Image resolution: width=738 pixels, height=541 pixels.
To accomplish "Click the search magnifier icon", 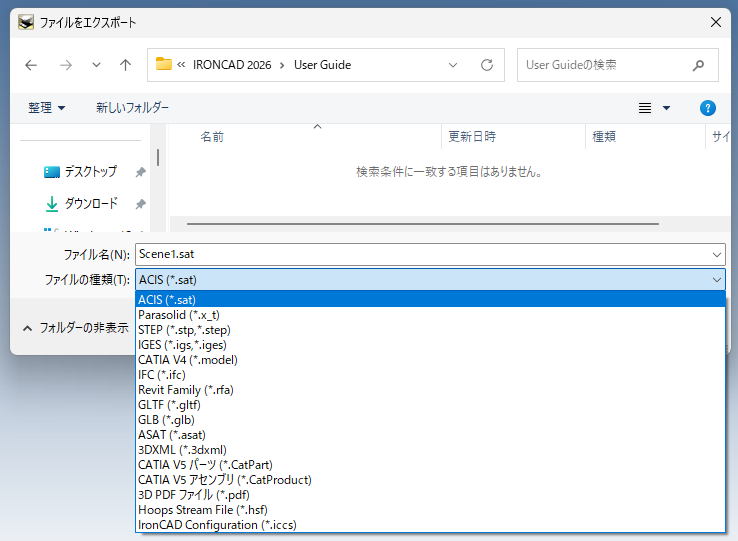I will point(698,65).
